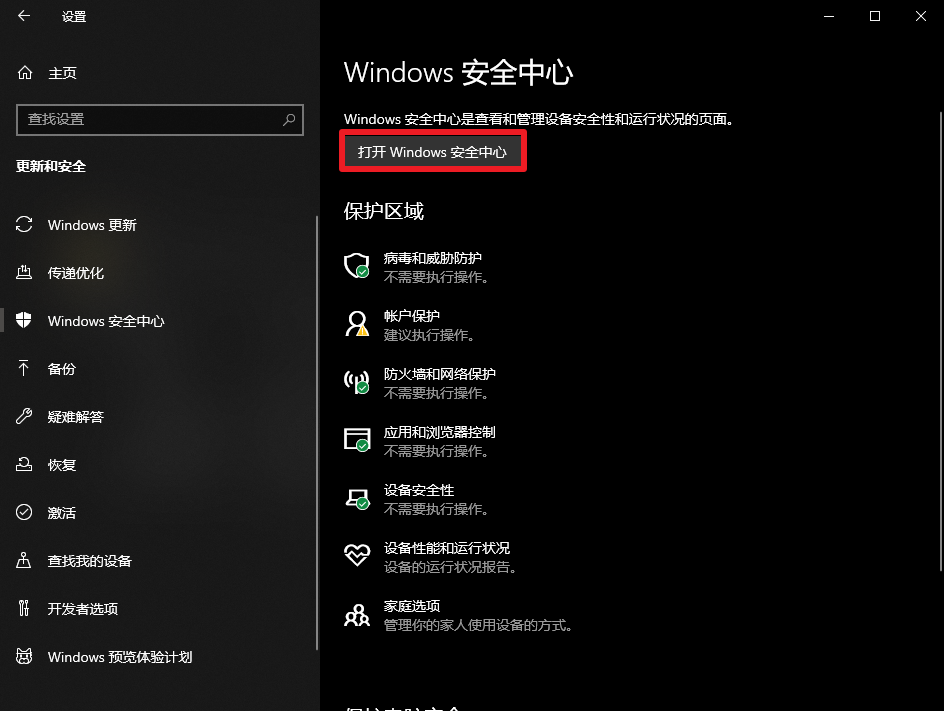Open the 病毒和威胁防护 link
This screenshot has width=944, height=711.
click(x=433, y=258)
